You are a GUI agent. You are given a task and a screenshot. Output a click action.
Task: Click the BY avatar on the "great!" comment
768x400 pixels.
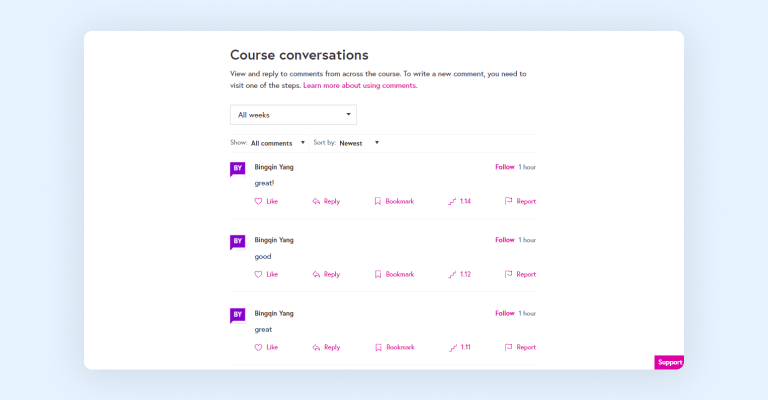[238, 168]
